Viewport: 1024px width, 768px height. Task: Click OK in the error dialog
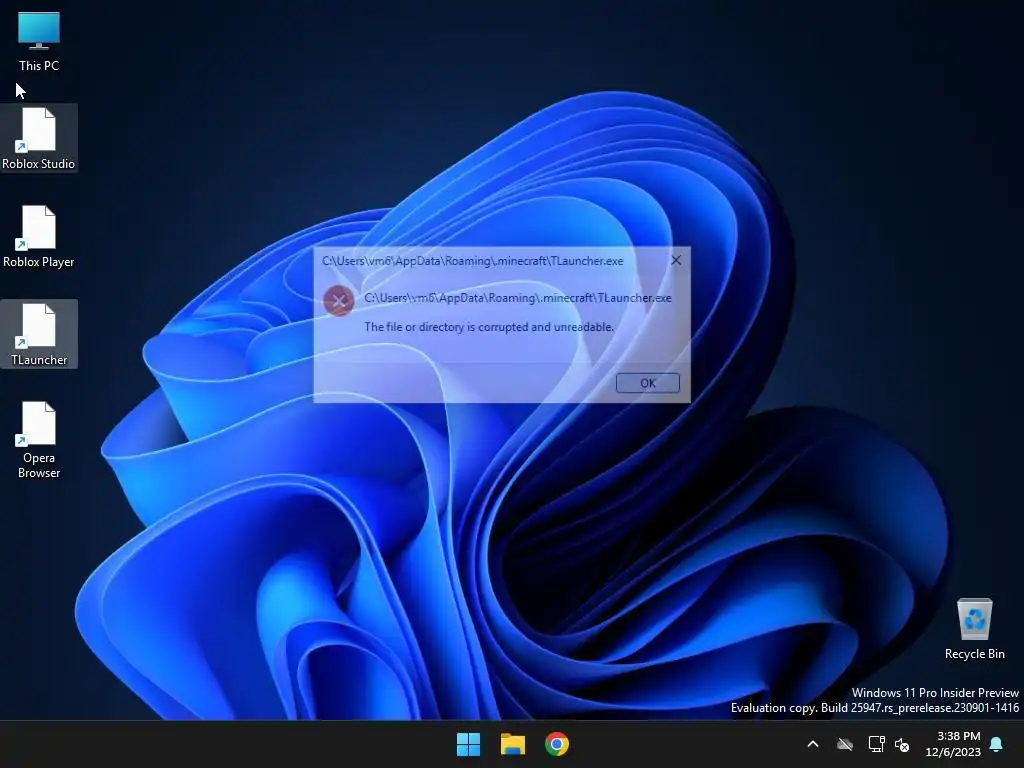pos(648,383)
